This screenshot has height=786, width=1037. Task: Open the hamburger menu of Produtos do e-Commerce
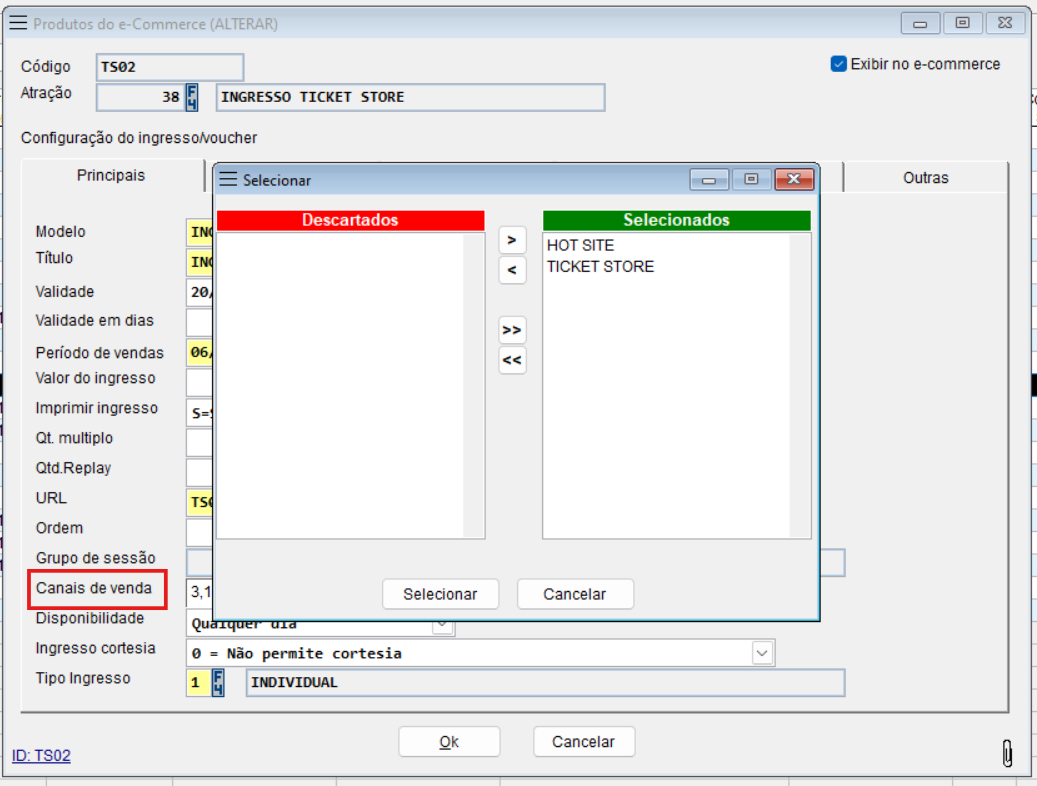click(x=18, y=23)
